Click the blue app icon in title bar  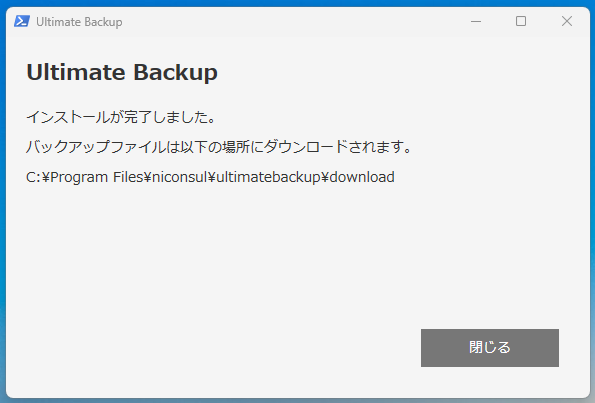pos(22,21)
